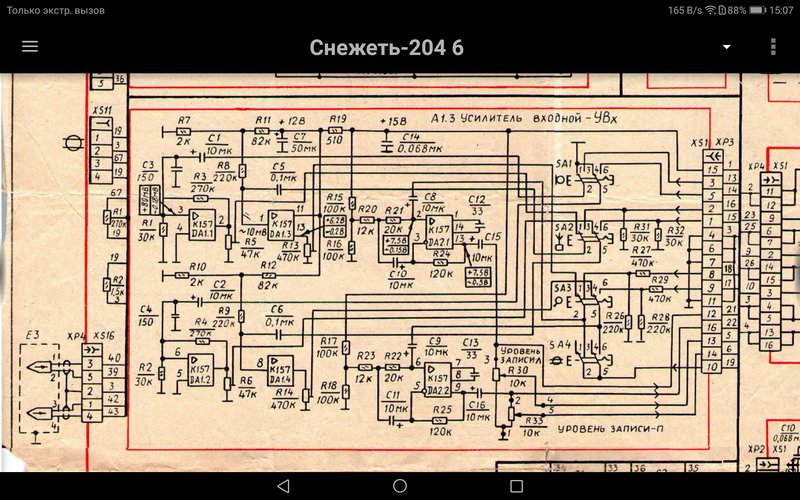Tap the R10 2к resistor label
The width and height of the screenshot is (800, 500).
[x=196, y=276]
